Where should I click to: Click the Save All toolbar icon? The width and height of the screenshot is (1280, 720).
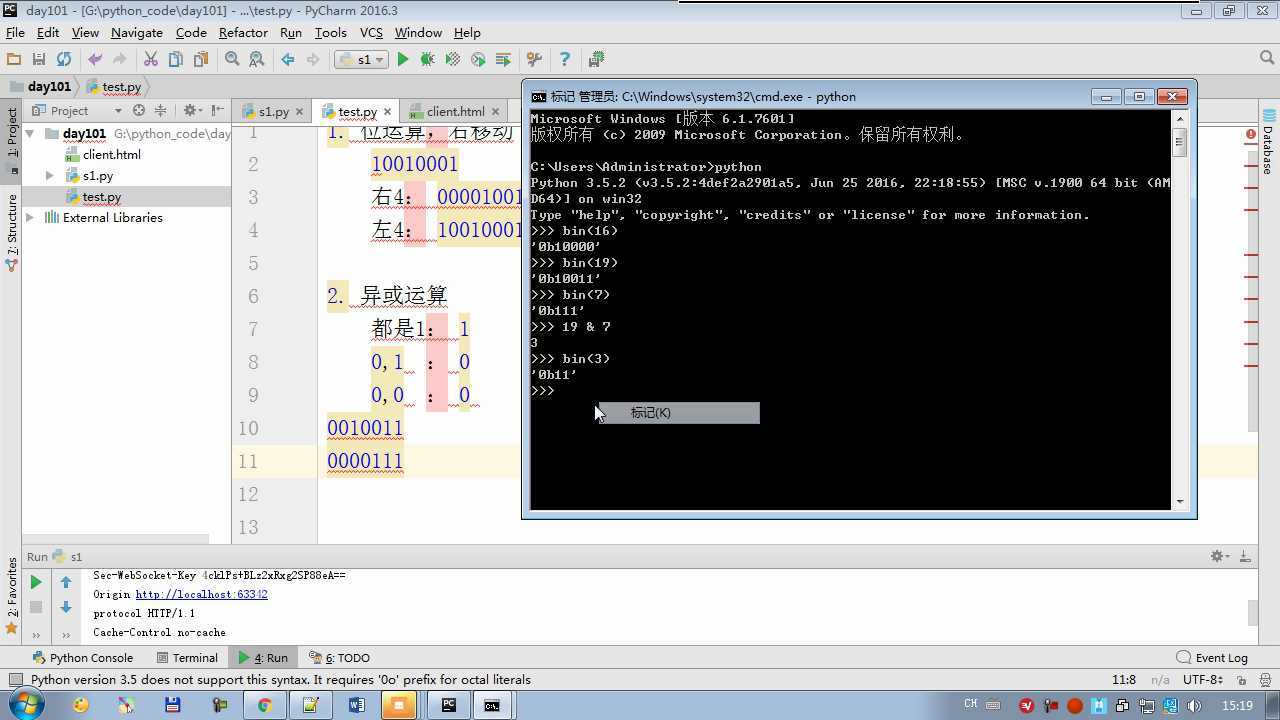click(39, 60)
